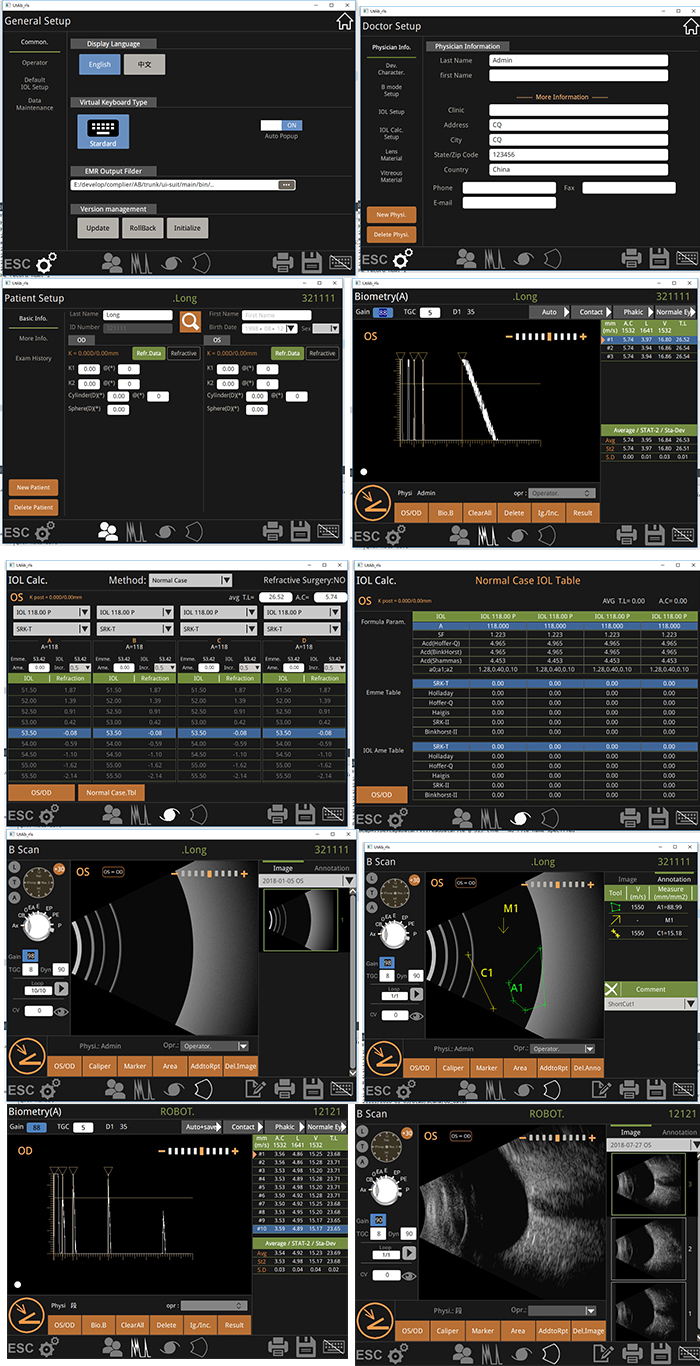Switch to Annotation tab in Long B Scan image window

[x=331, y=868]
